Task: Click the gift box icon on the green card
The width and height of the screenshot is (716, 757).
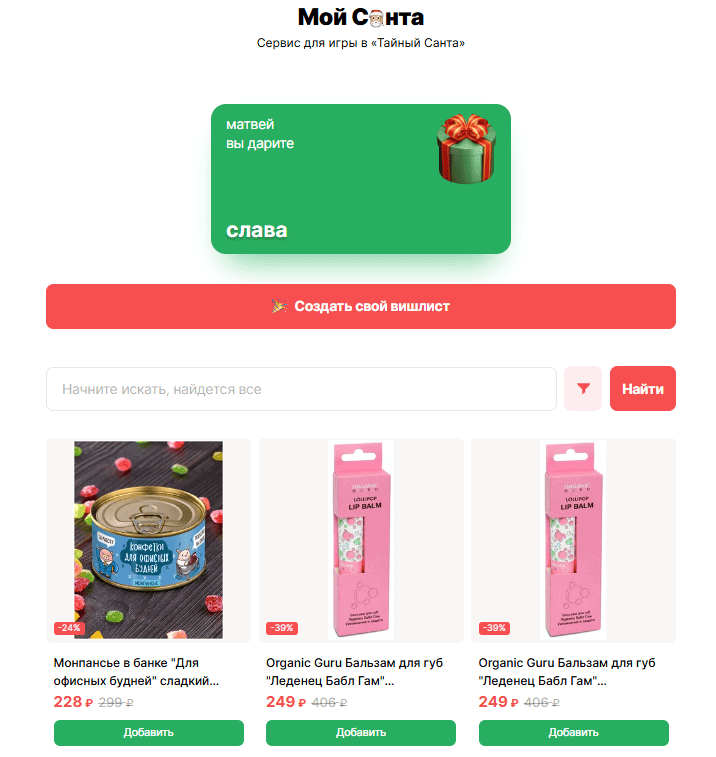Action: 466,149
